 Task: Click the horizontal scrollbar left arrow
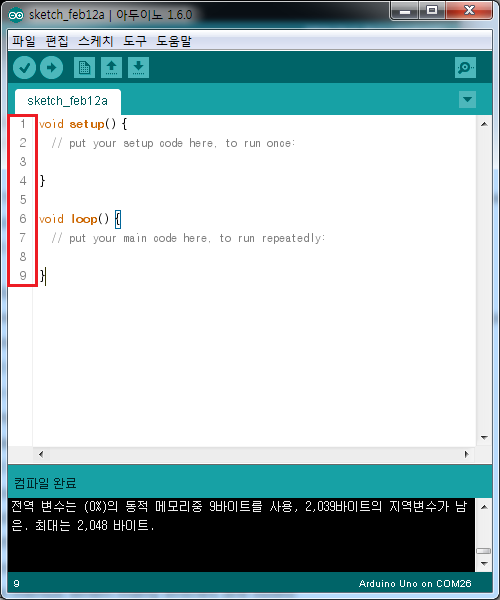tap(41, 454)
